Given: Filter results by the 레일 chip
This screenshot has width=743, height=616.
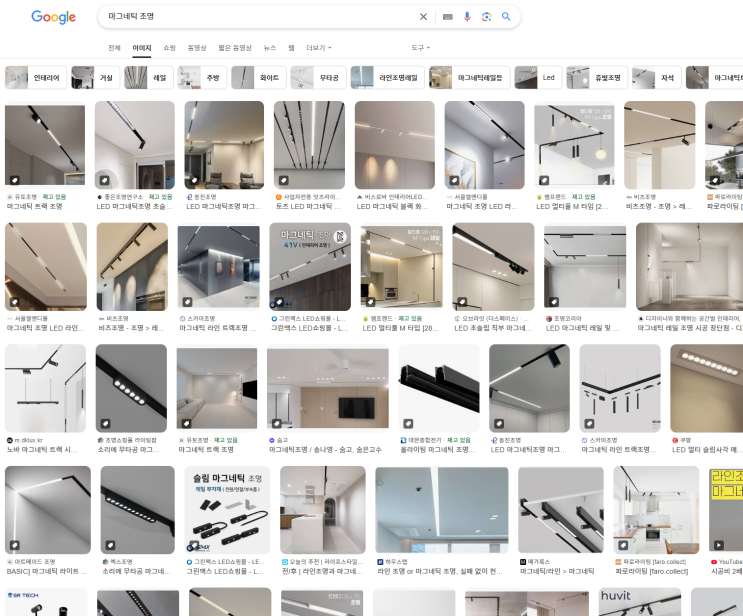Looking at the screenshot, I should [149, 78].
